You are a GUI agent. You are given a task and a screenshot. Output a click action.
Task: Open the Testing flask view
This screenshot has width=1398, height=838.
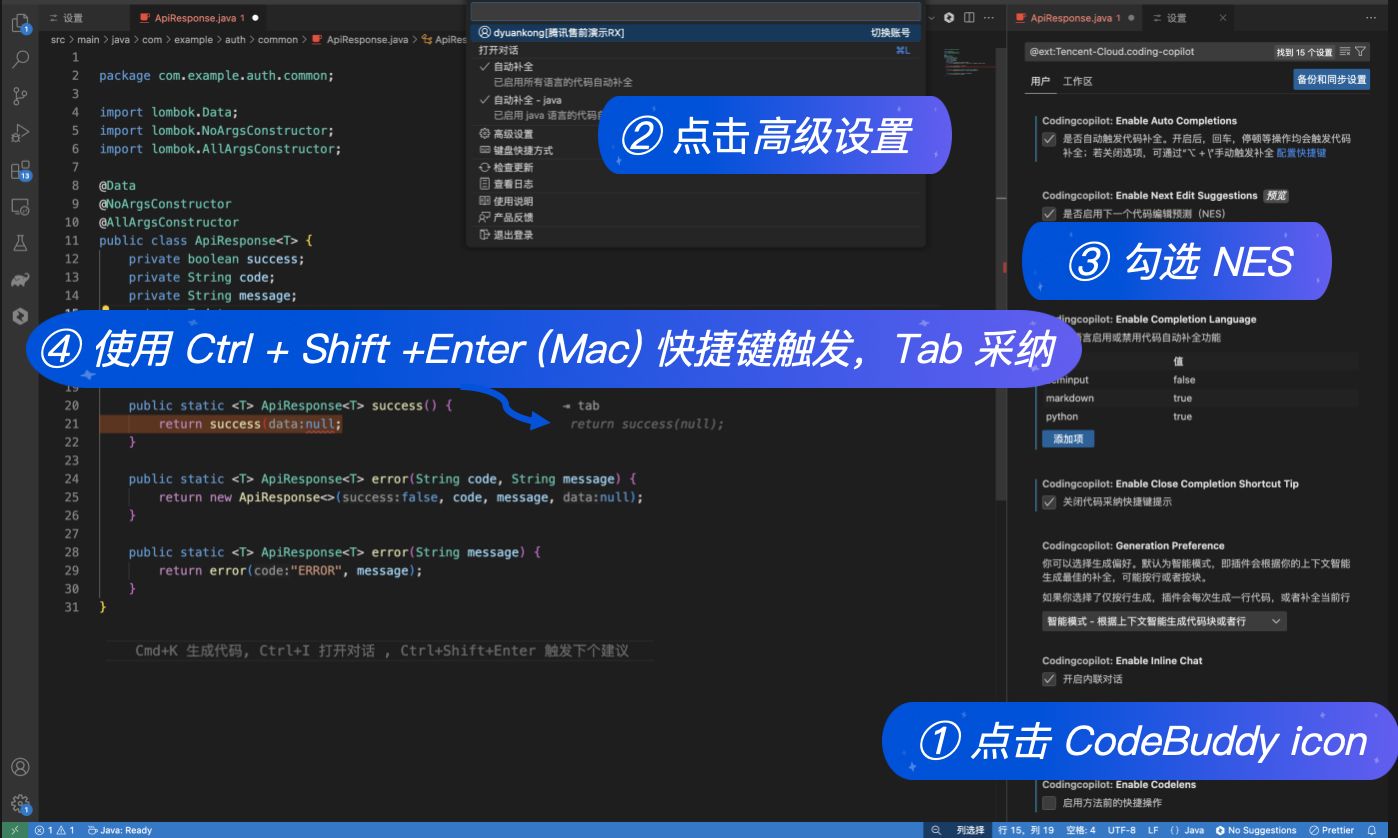[20, 243]
